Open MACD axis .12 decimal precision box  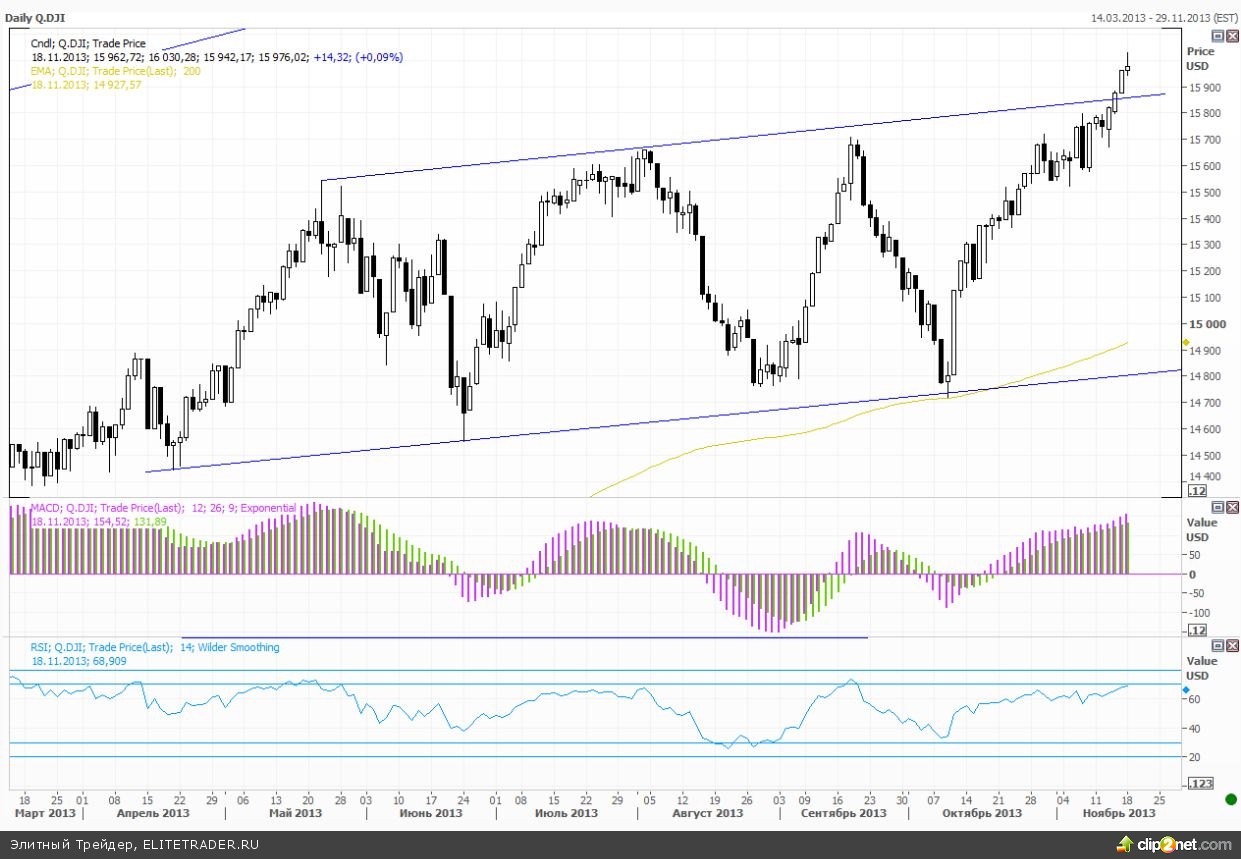click(1196, 630)
